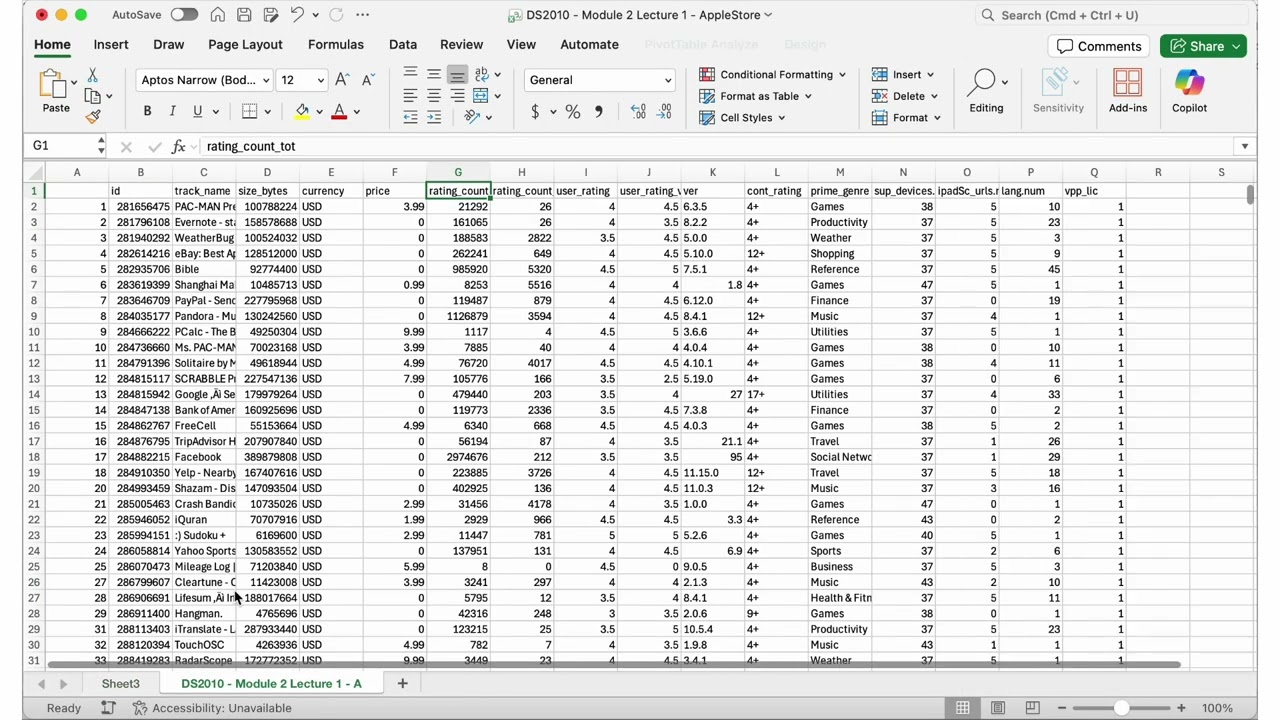Click Accessibility: Unavailable status

point(211,708)
